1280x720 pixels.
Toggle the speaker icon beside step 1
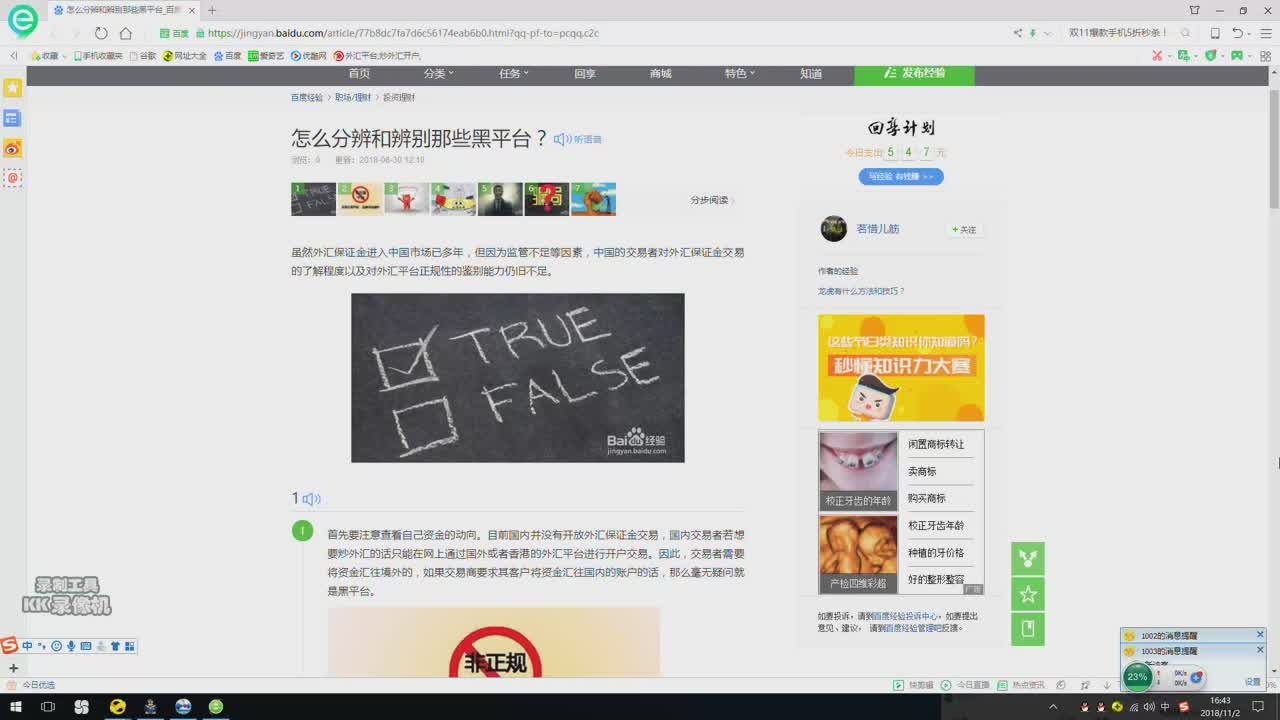[x=311, y=499]
